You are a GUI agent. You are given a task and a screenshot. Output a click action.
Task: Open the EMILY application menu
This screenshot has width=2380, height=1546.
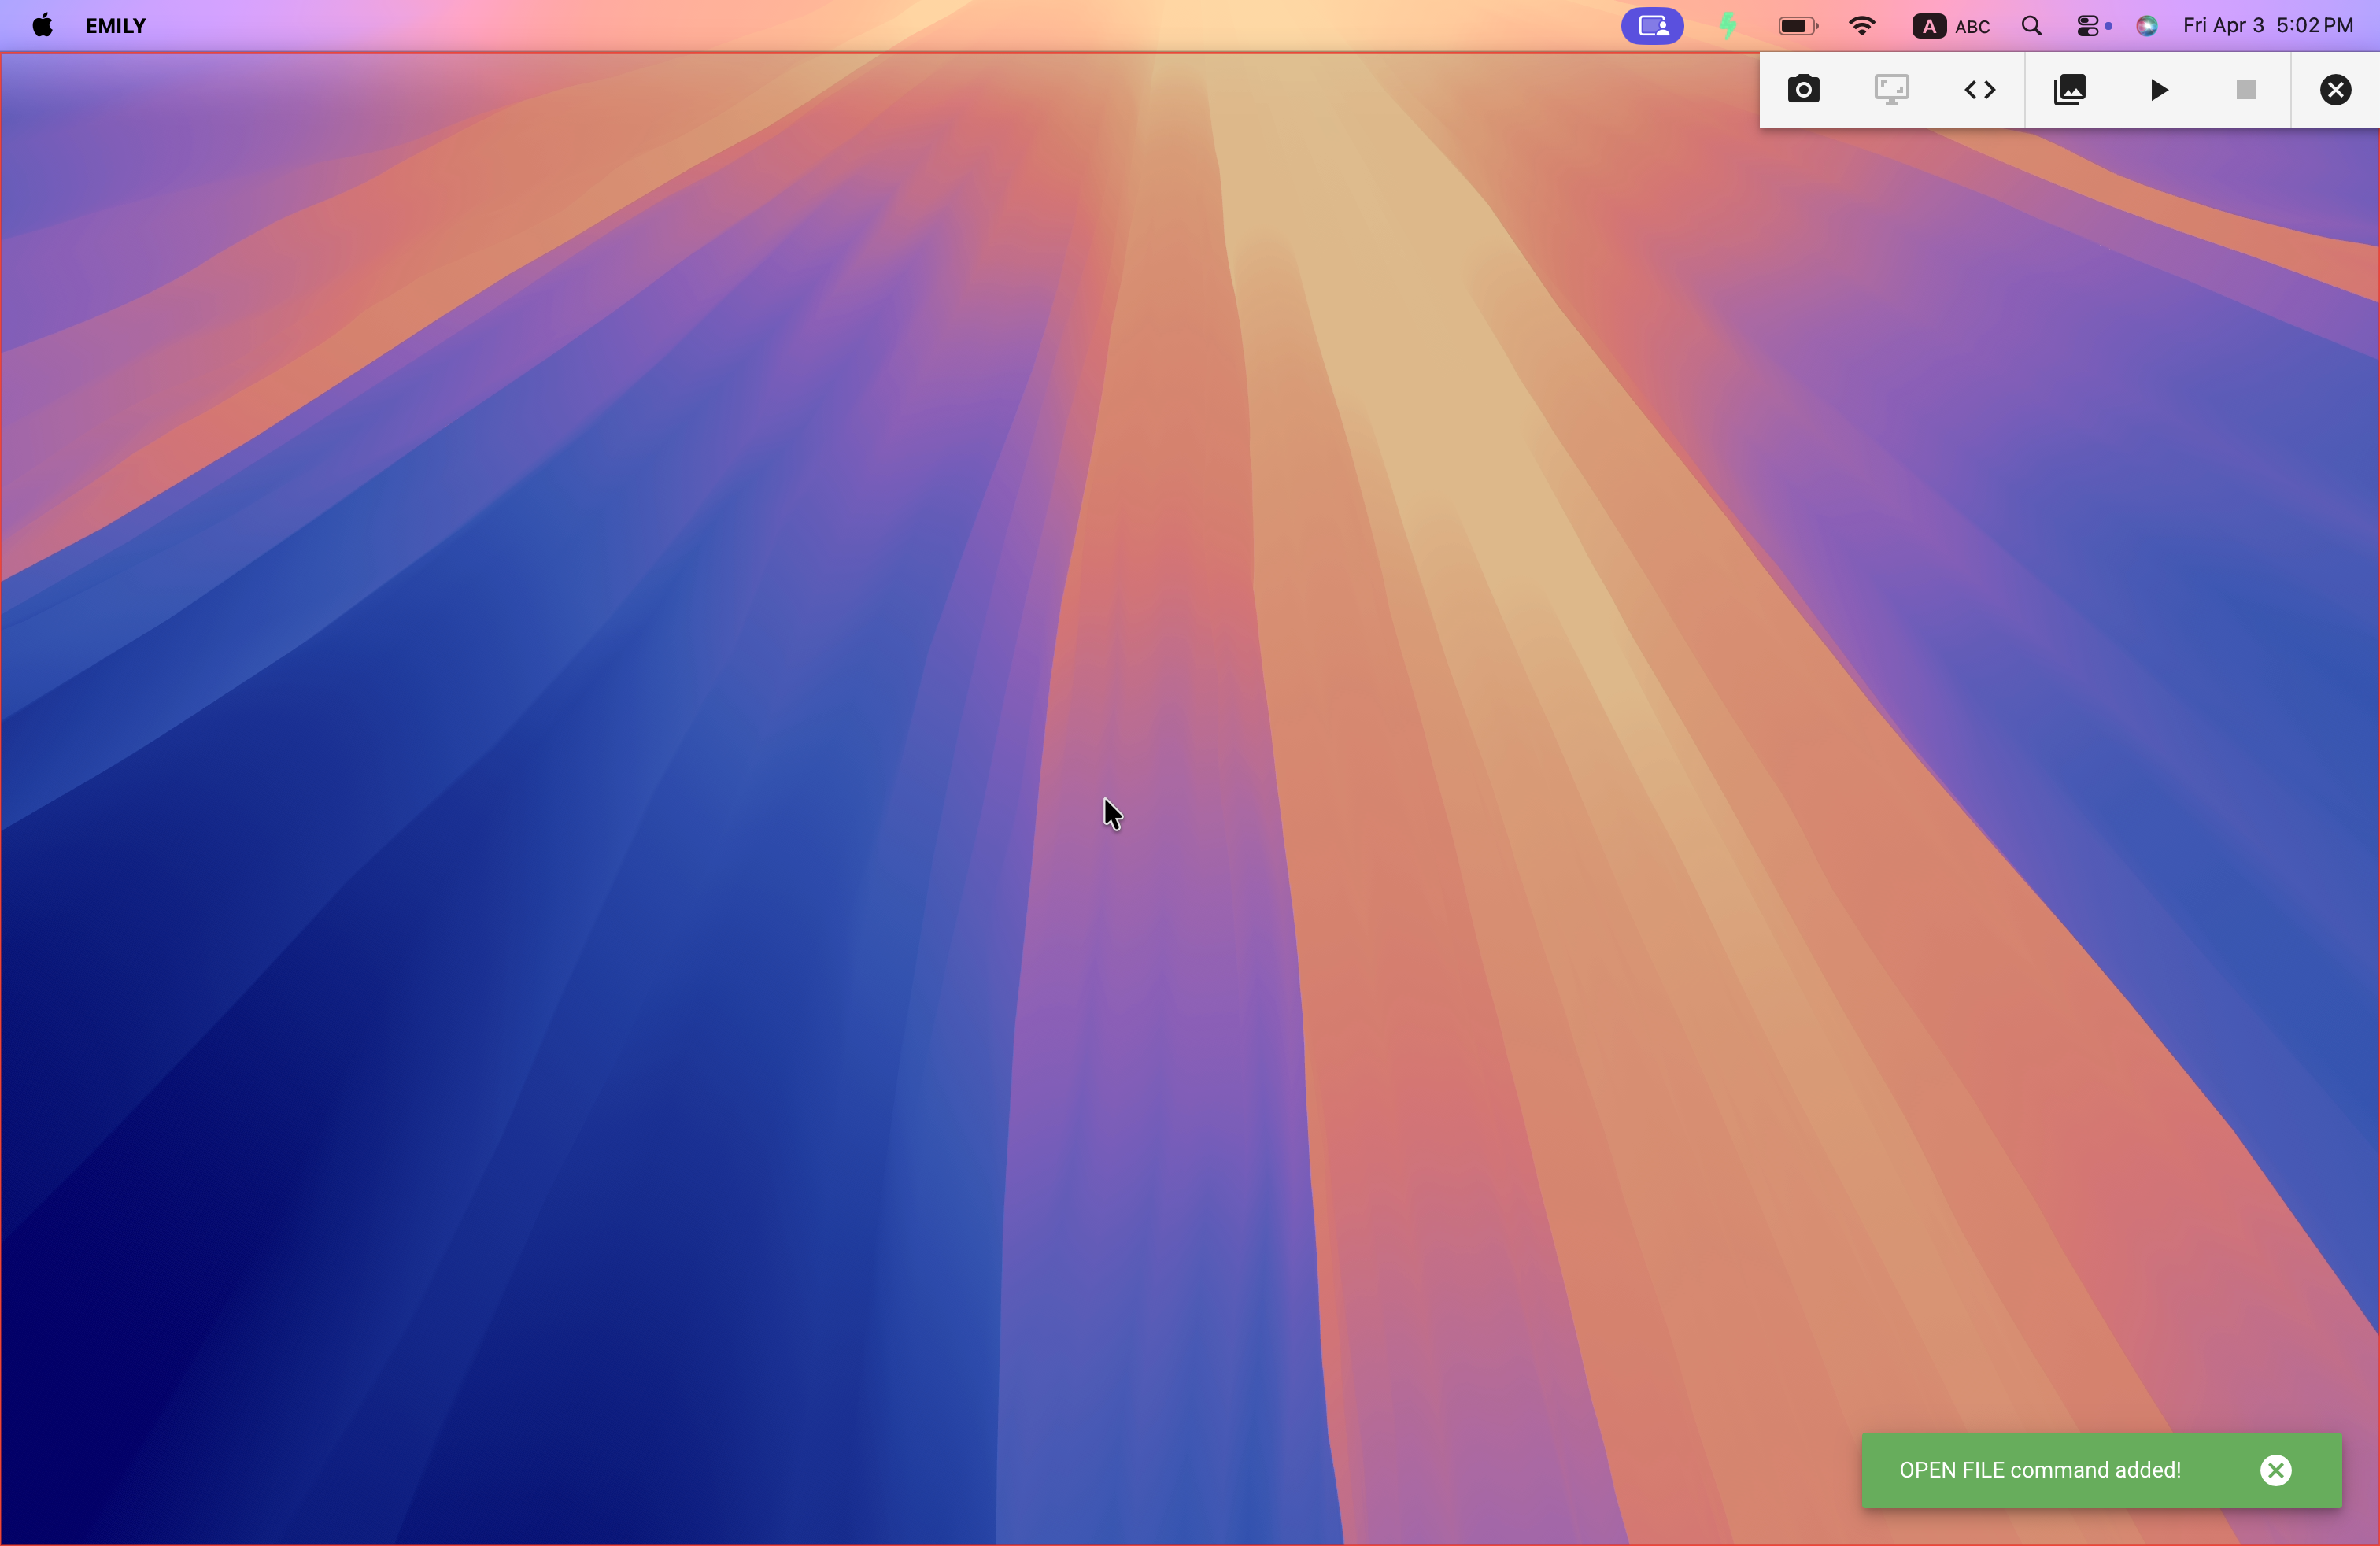pyautogui.click(x=115, y=26)
